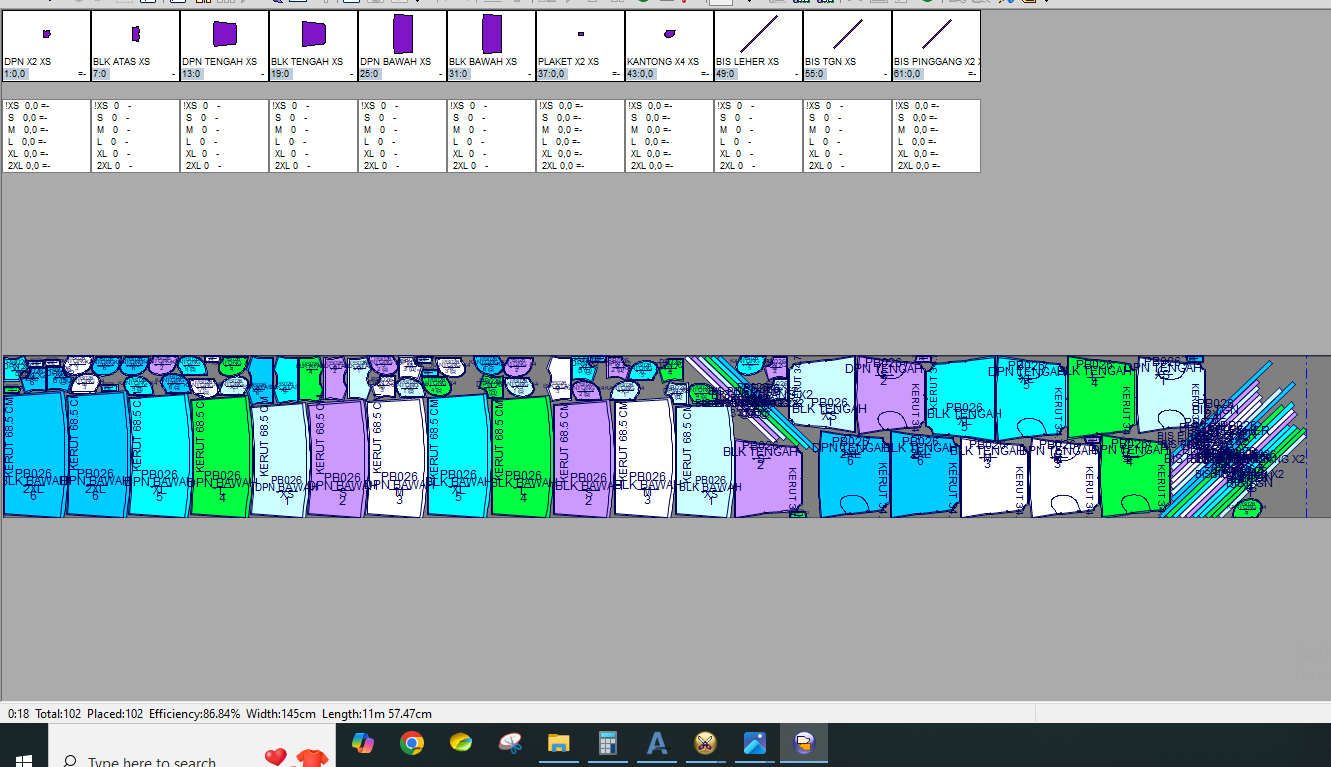Select the DPN X2 XS piece icon
Image resolution: width=1331 pixels, height=767 pixels.
46,34
